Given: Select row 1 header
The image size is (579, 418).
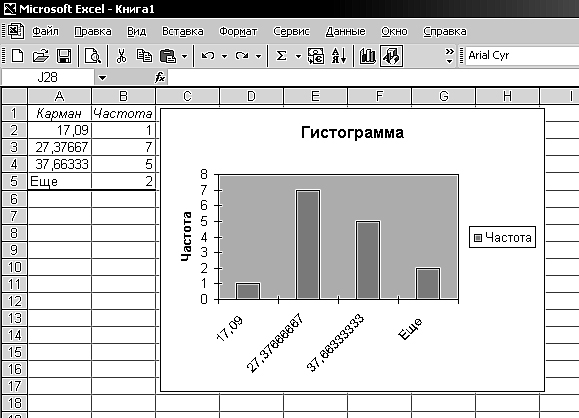Looking at the screenshot, I should (14, 113).
